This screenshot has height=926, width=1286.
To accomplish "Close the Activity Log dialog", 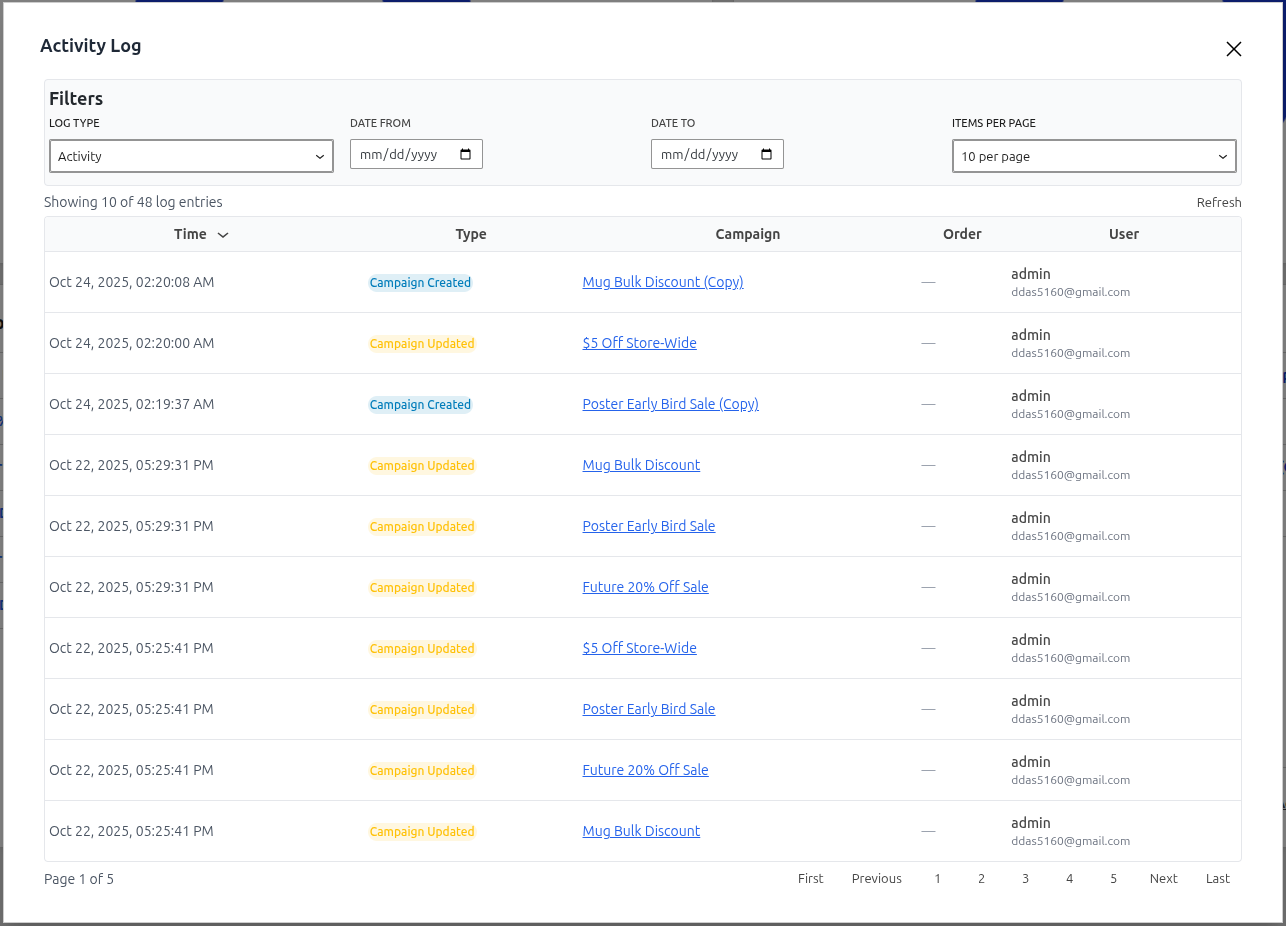I will coord(1233,48).
